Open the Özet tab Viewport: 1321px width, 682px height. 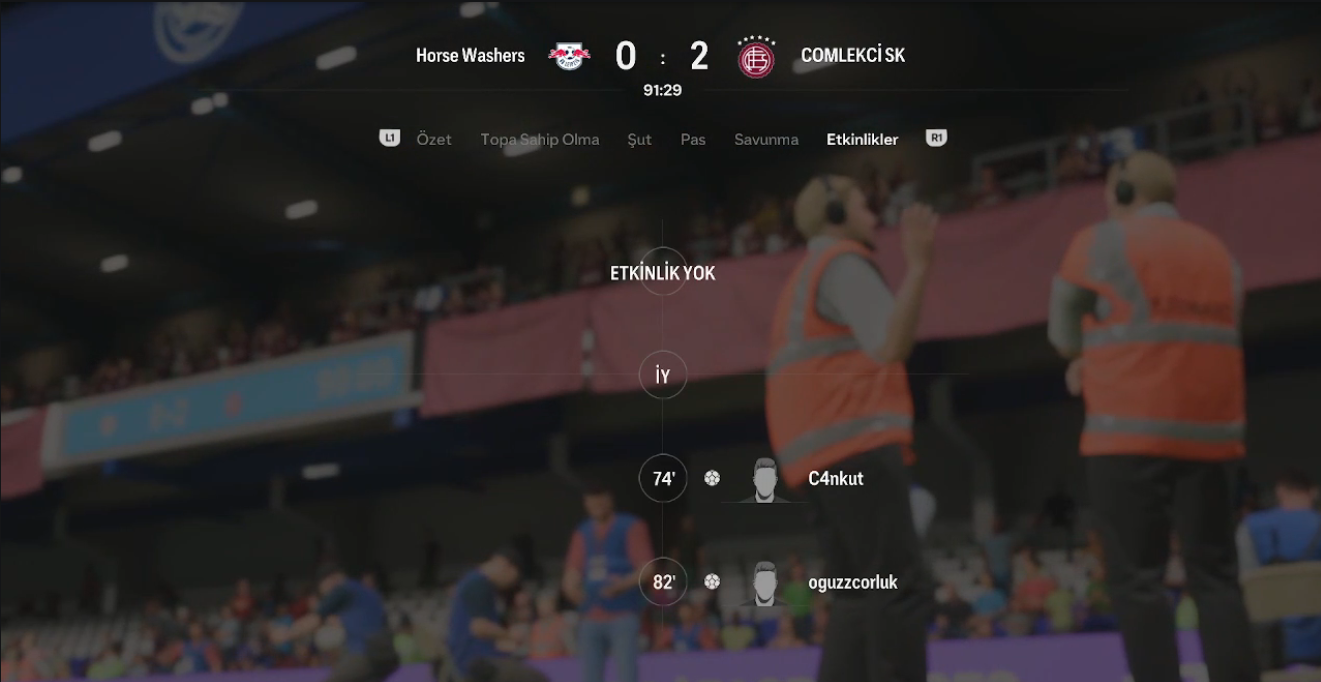434,139
